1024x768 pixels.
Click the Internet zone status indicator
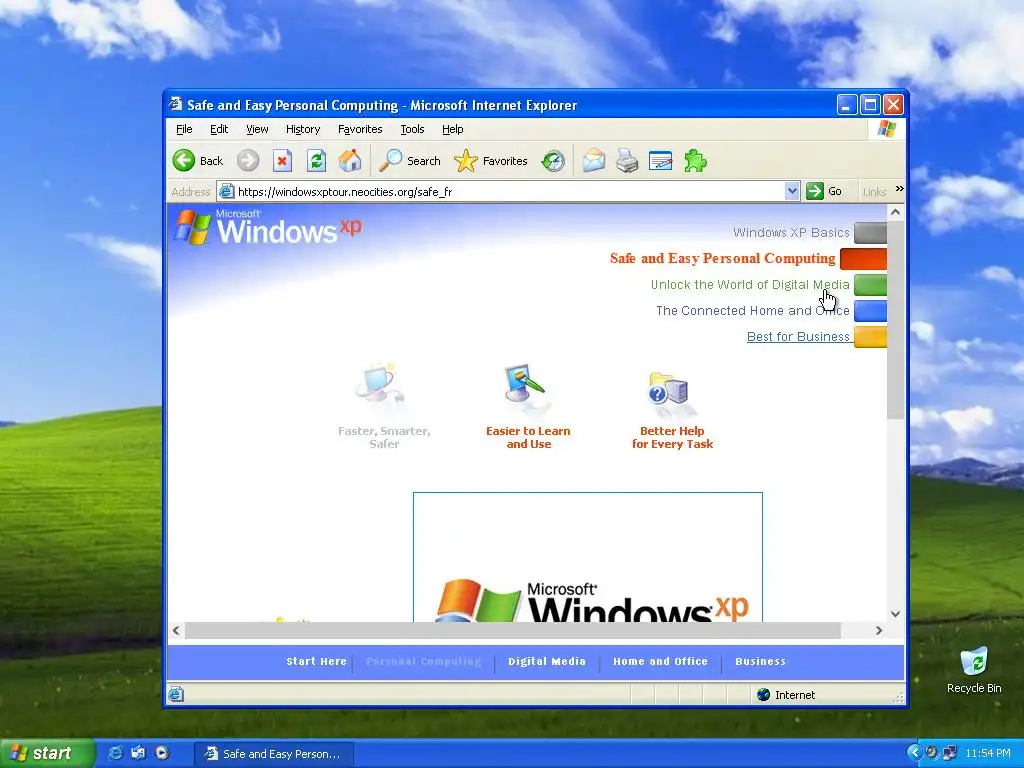(786, 695)
